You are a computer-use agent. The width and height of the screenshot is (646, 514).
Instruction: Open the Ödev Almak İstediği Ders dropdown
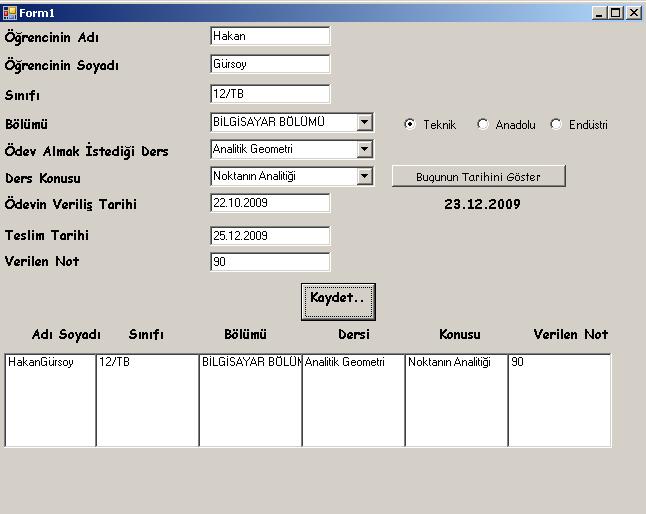coord(364,149)
